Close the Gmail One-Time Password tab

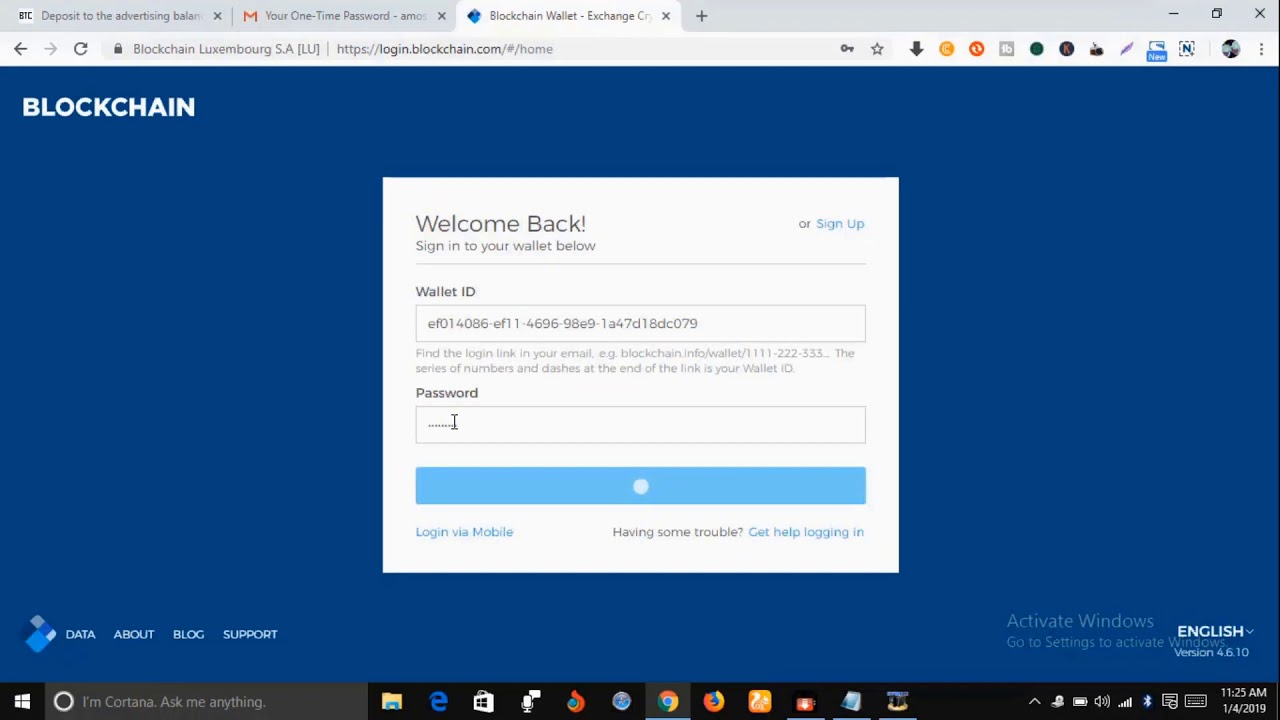441,16
